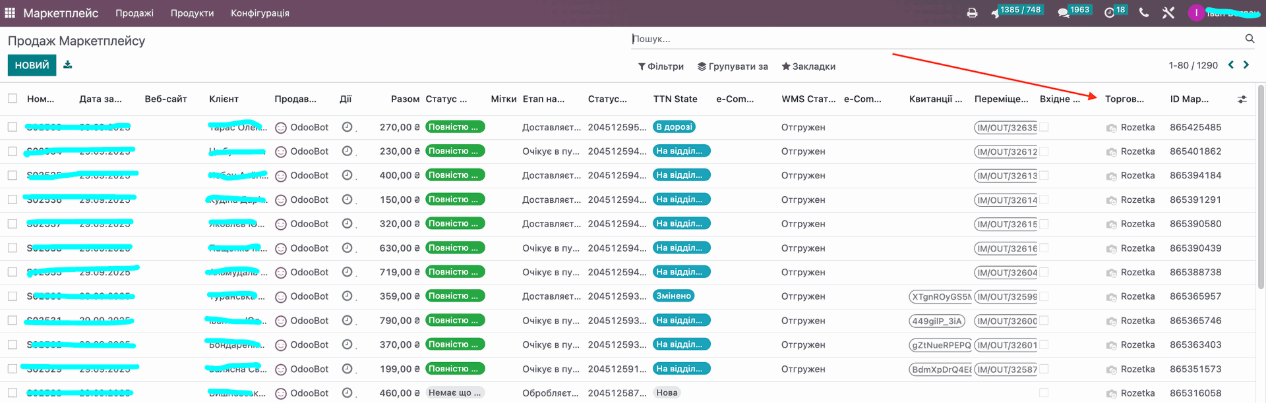The width and height of the screenshot is (1266, 403).
Task: Open activity clock in 230,00 ₴ row
Action: click(x=347, y=151)
